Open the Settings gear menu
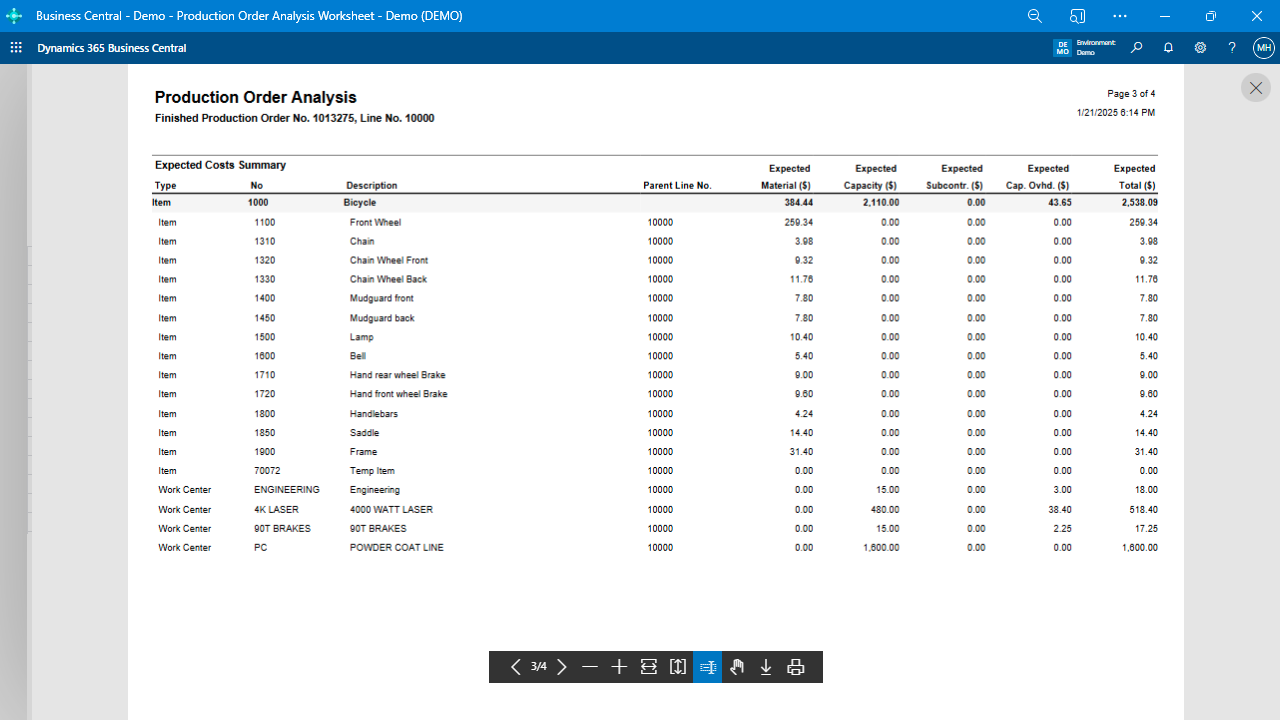Image resolution: width=1280 pixels, height=720 pixels. point(1200,48)
